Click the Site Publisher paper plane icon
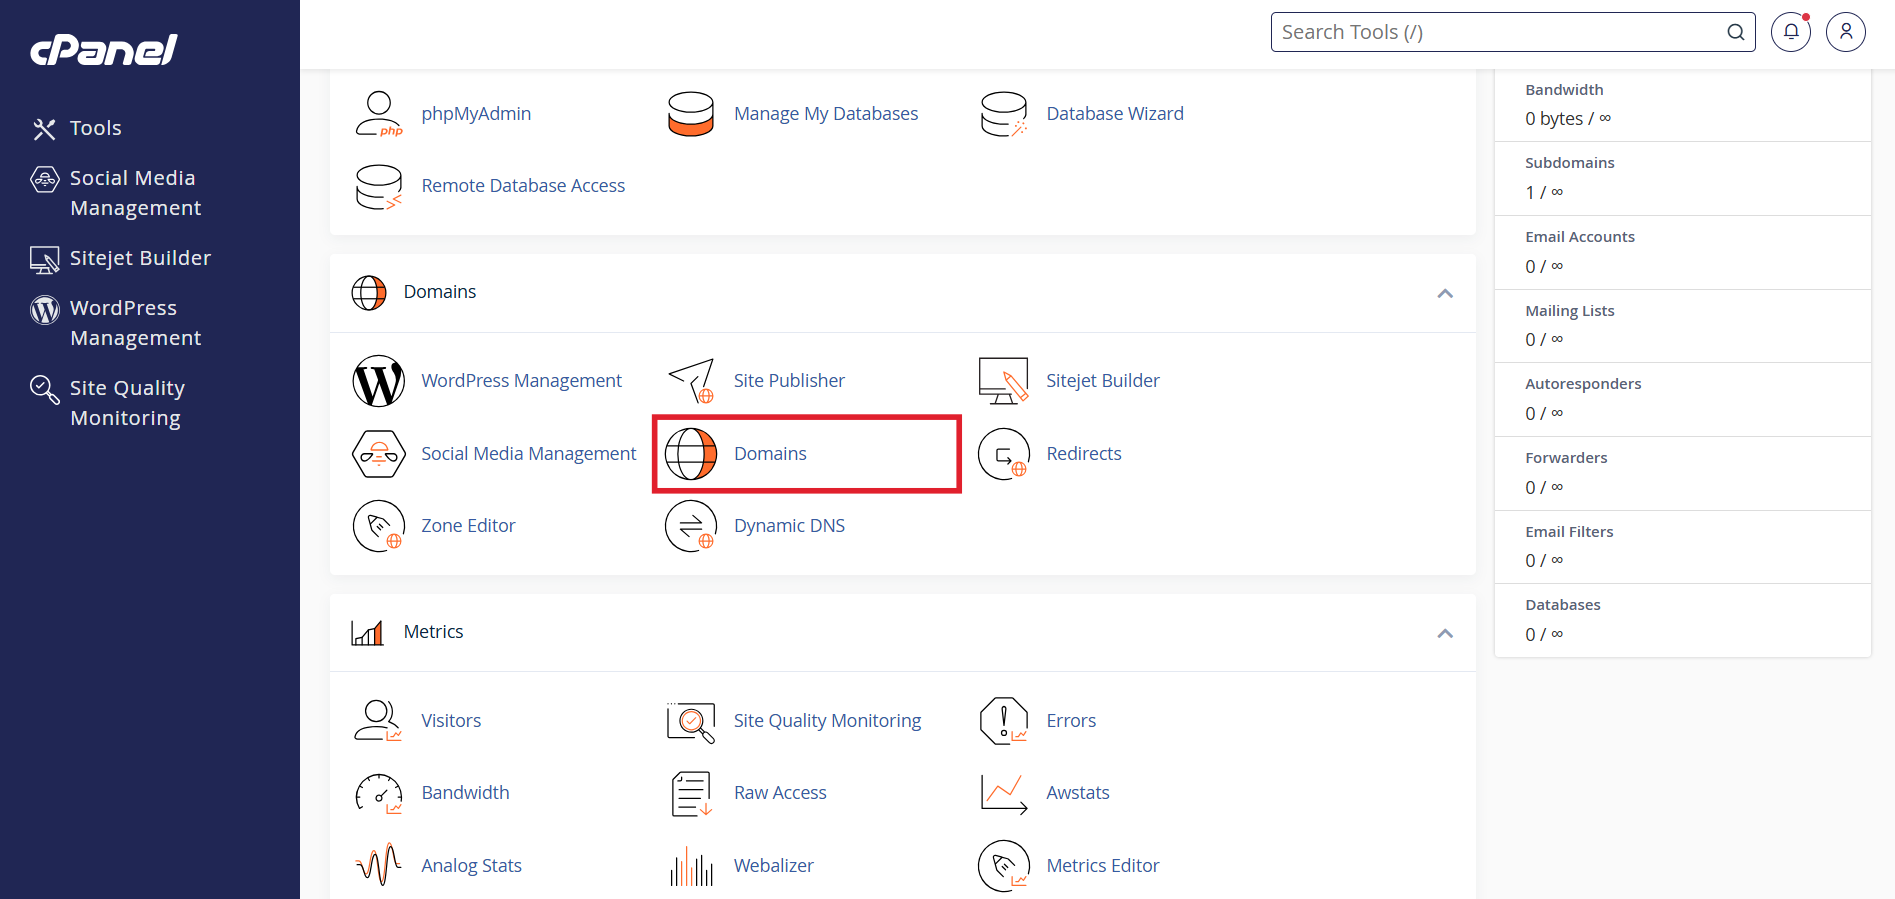Image resolution: width=1895 pixels, height=899 pixels. (x=691, y=381)
